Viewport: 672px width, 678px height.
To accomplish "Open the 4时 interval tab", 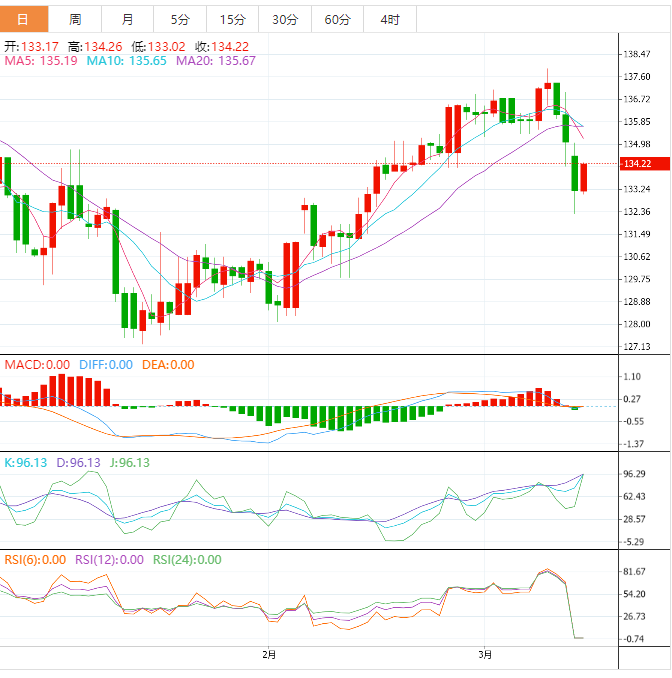I will pyautogui.click(x=390, y=19).
